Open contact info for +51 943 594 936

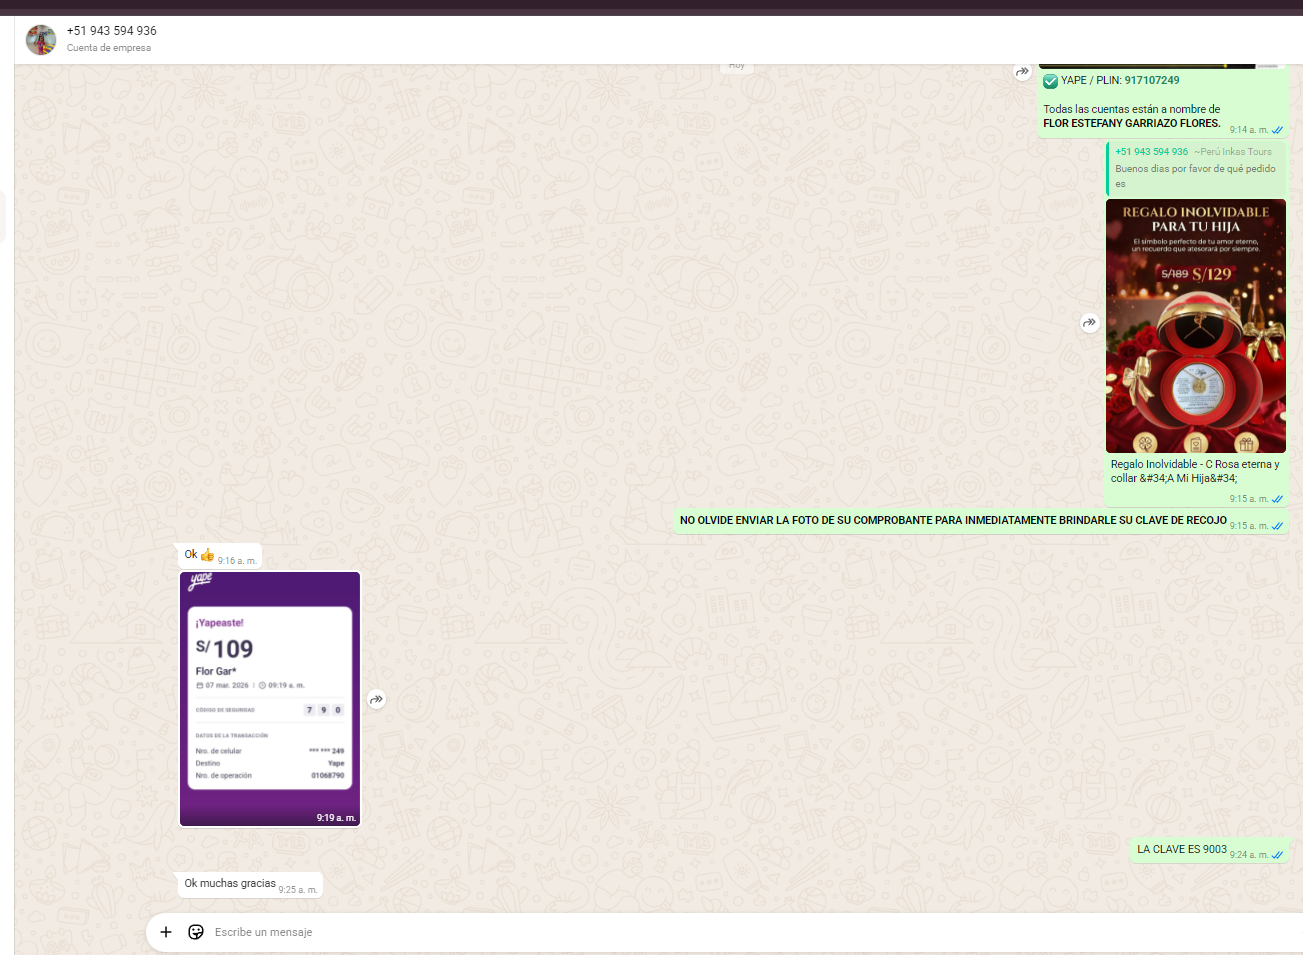point(112,31)
